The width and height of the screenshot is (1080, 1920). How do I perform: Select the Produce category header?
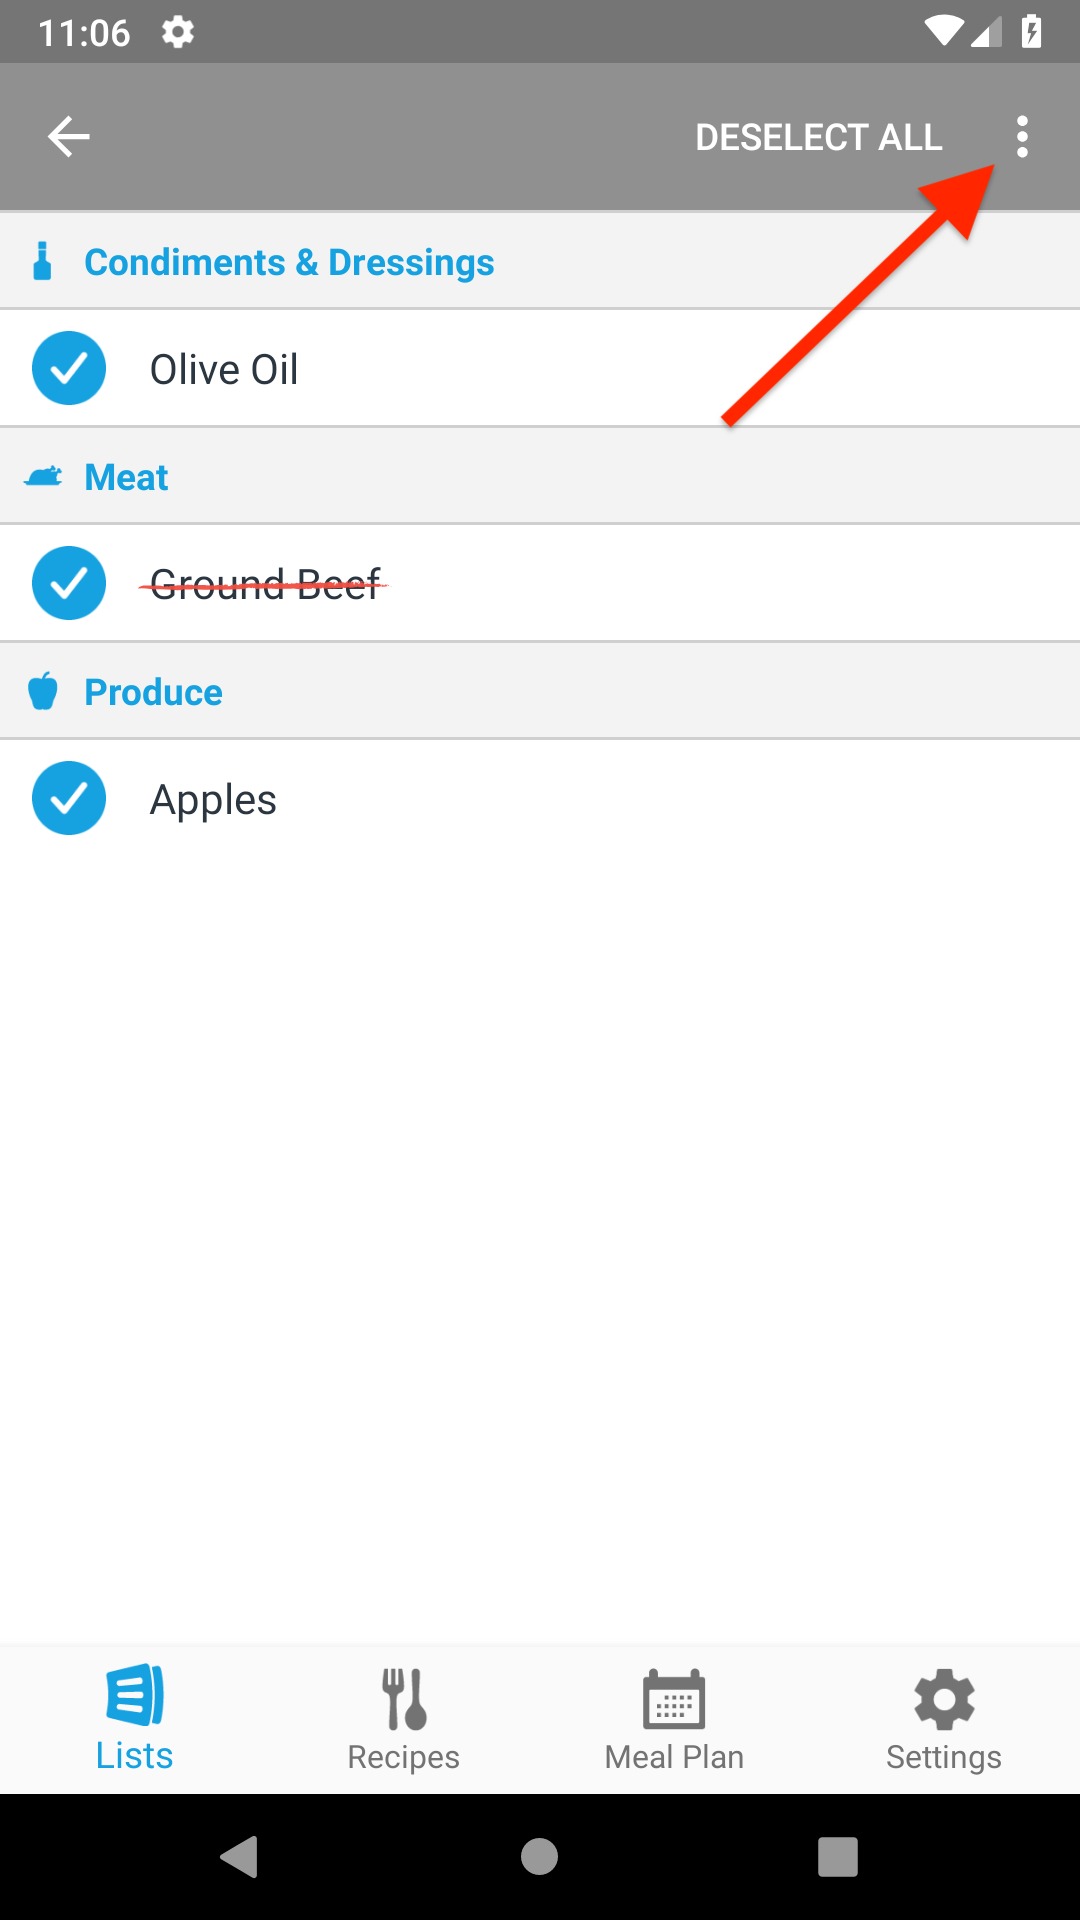coord(153,692)
